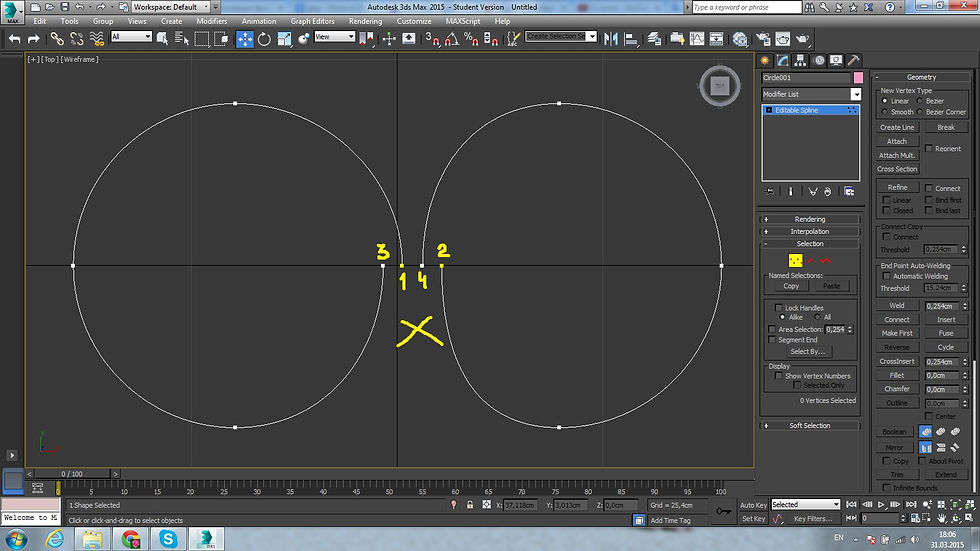Click the Boolean button

[x=894, y=432]
